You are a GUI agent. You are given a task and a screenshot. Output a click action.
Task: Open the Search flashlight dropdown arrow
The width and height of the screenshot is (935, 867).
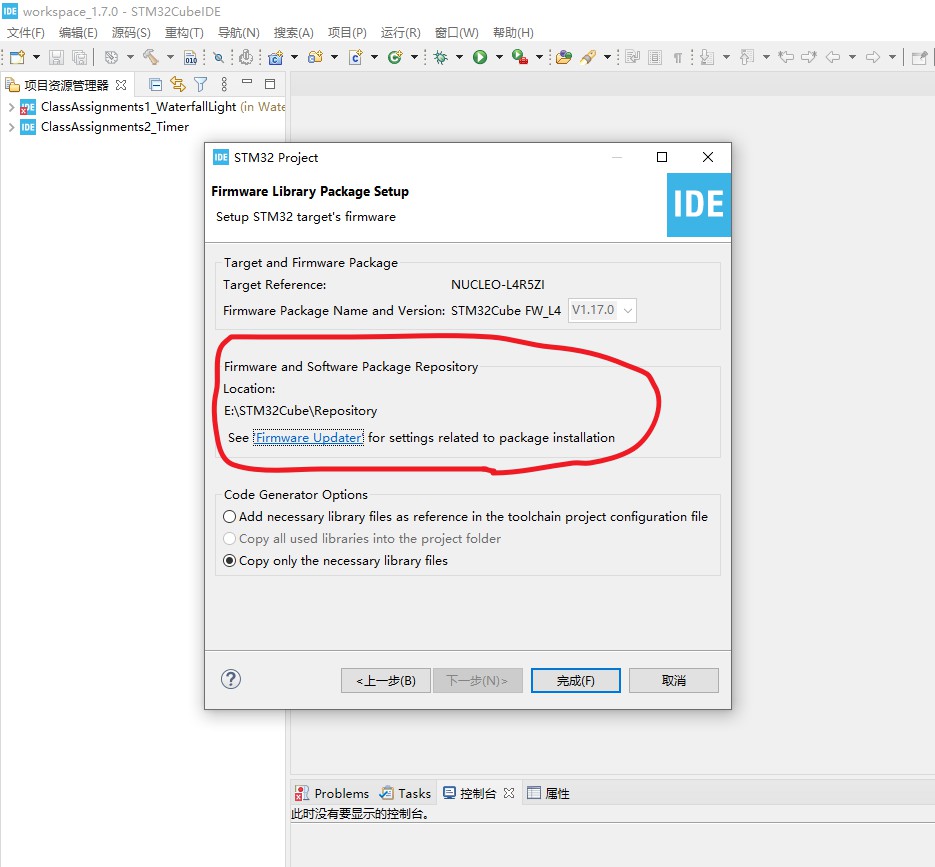[x=607, y=57]
